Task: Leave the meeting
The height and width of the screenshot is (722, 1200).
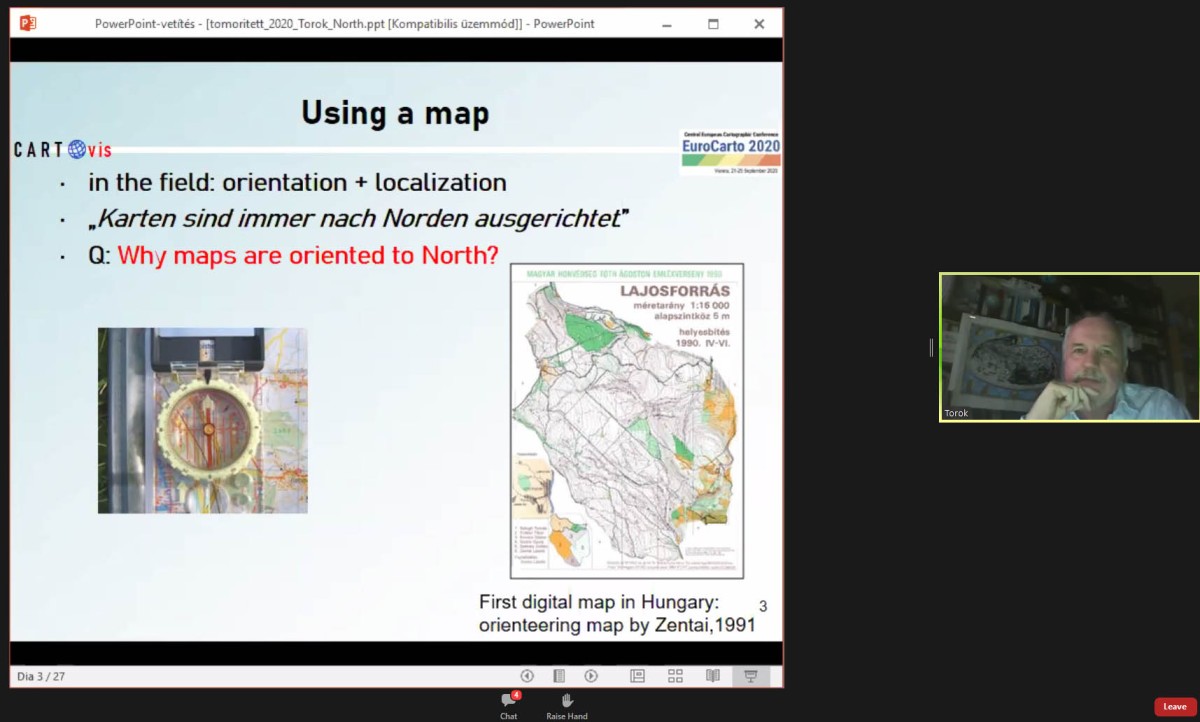Action: pos(1175,707)
